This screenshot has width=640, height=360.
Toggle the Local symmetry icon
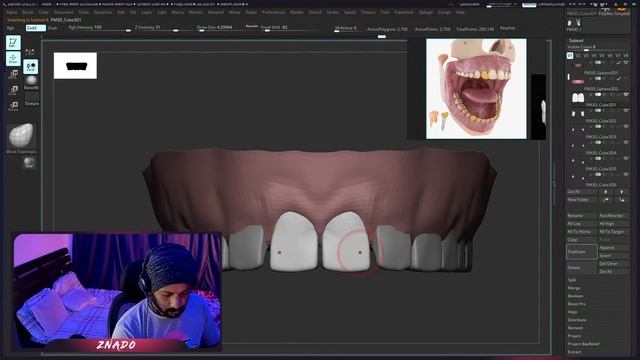[x=31, y=67]
